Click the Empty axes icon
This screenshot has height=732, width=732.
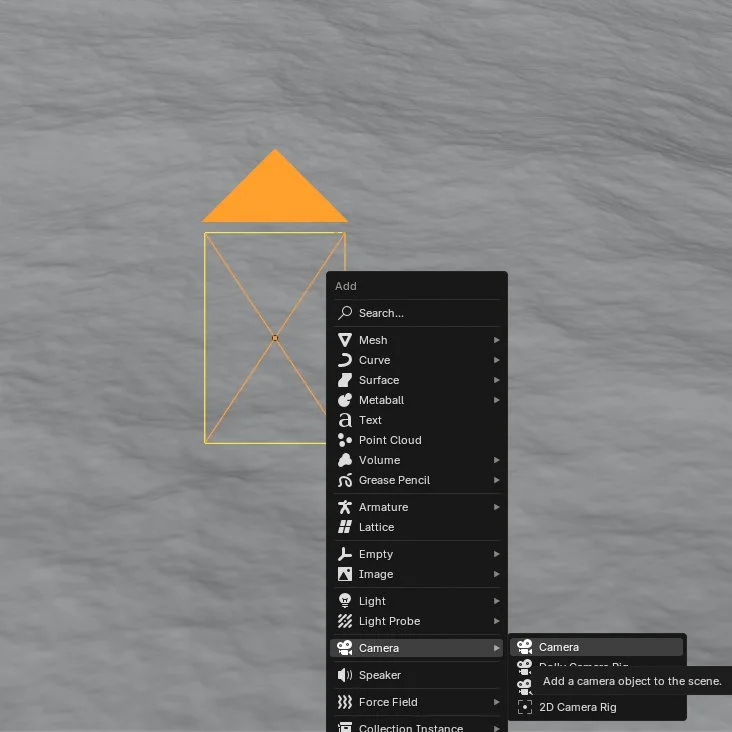[345, 554]
